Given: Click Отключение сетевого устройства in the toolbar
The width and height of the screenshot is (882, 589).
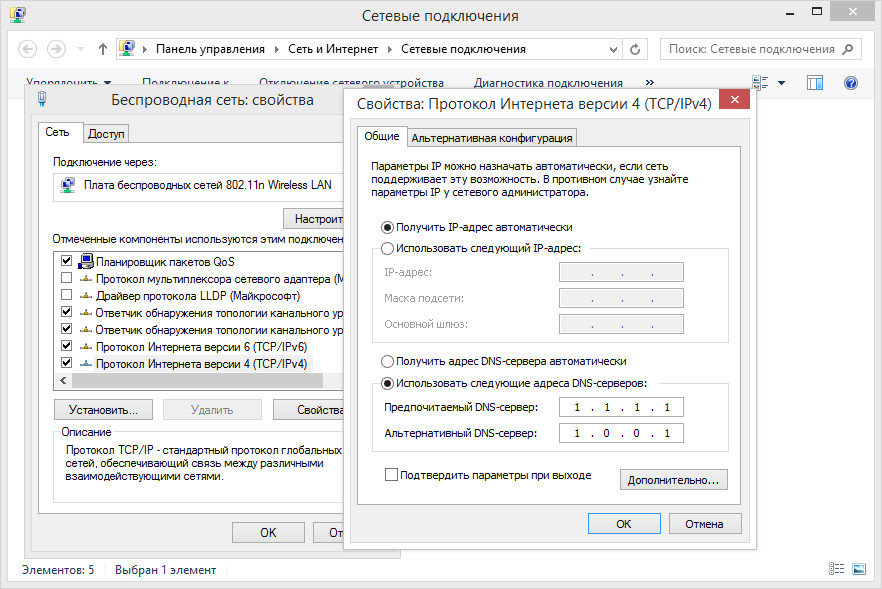Looking at the screenshot, I should tap(351, 83).
